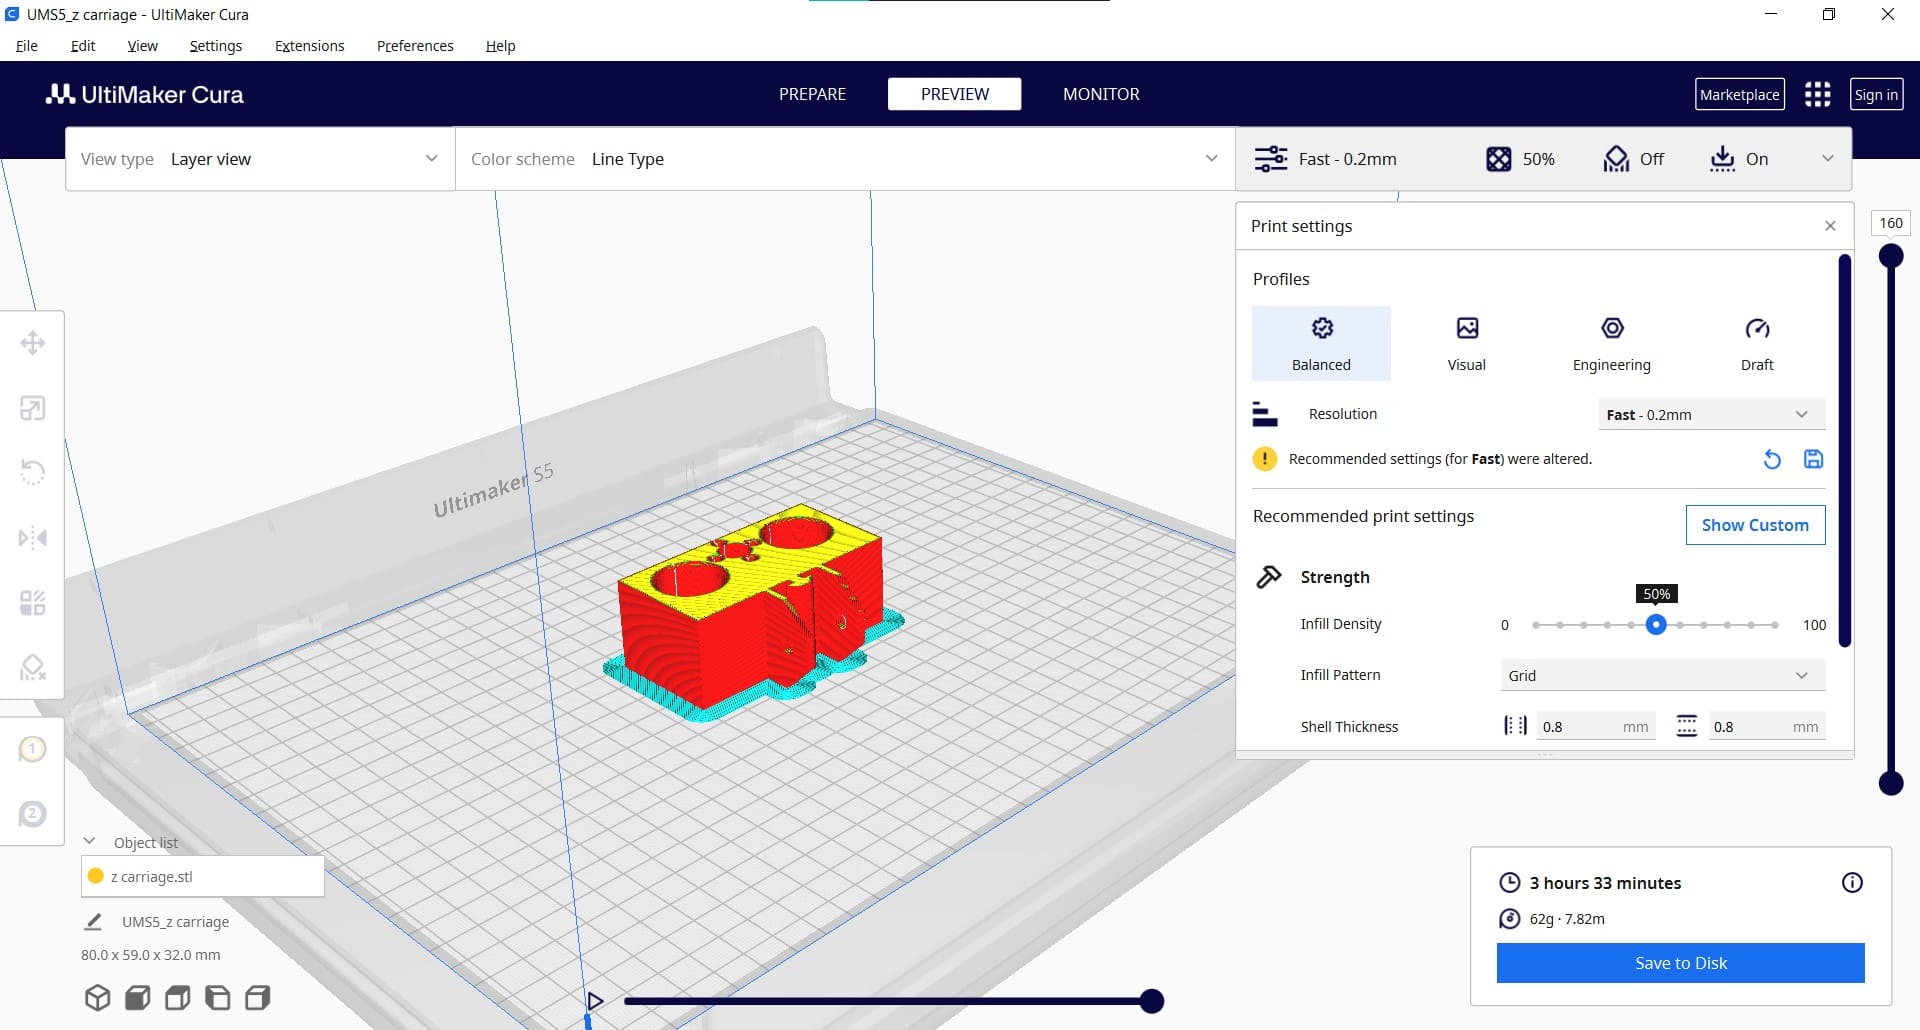The image size is (1920, 1030).
Task: Click the support Off icon in settings bar
Action: 1616,159
